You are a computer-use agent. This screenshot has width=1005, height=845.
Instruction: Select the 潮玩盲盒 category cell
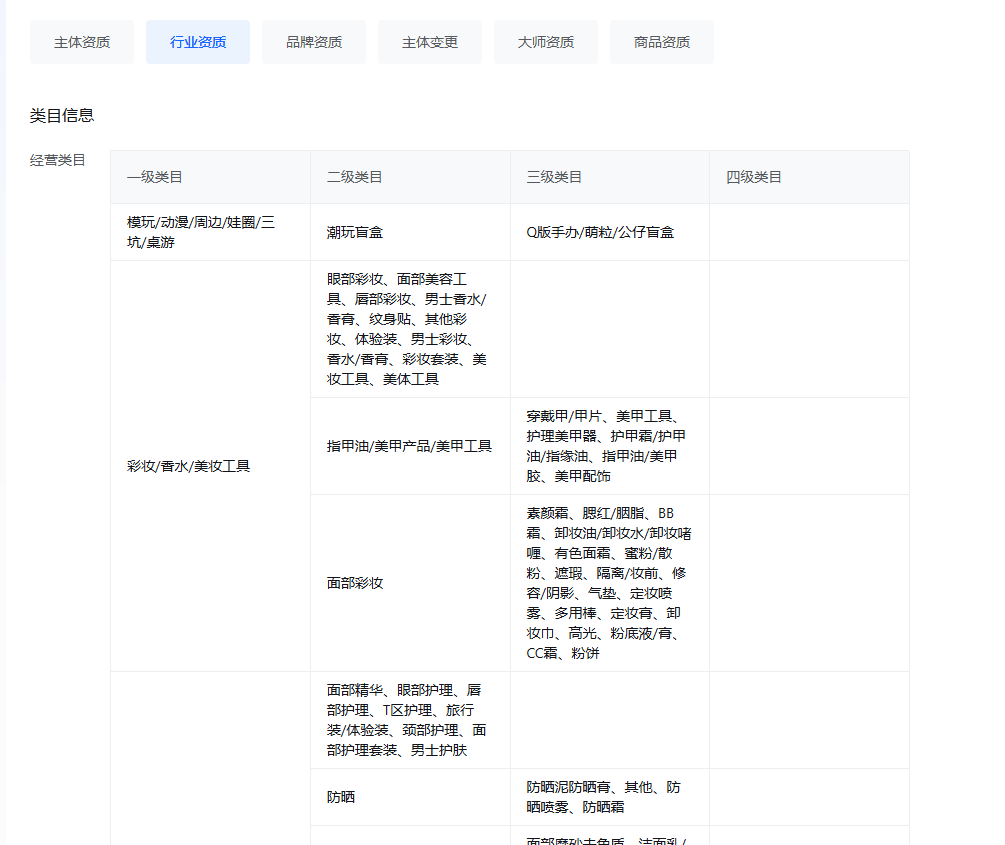coord(355,232)
